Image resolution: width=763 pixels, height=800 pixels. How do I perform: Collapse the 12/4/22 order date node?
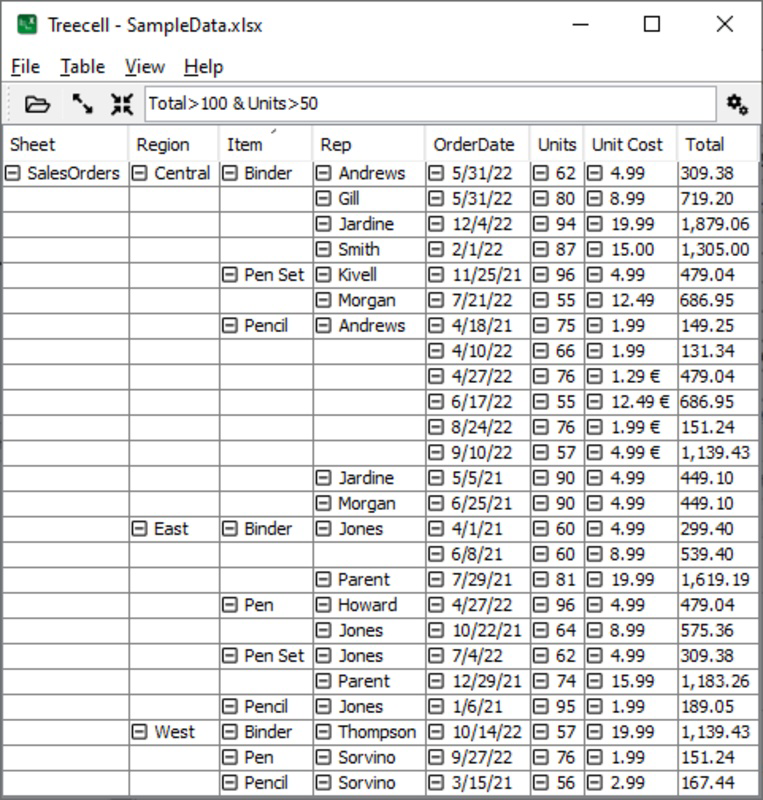tap(436, 224)
